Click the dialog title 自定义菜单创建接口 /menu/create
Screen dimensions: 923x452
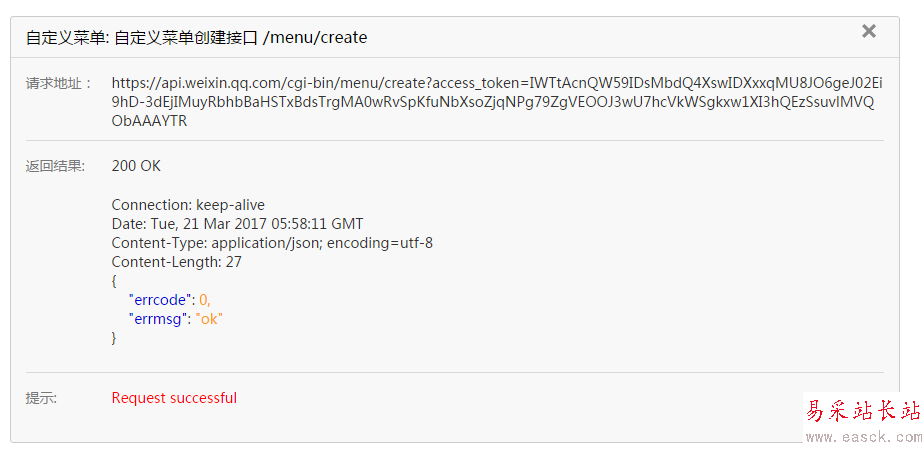(196, 38)
